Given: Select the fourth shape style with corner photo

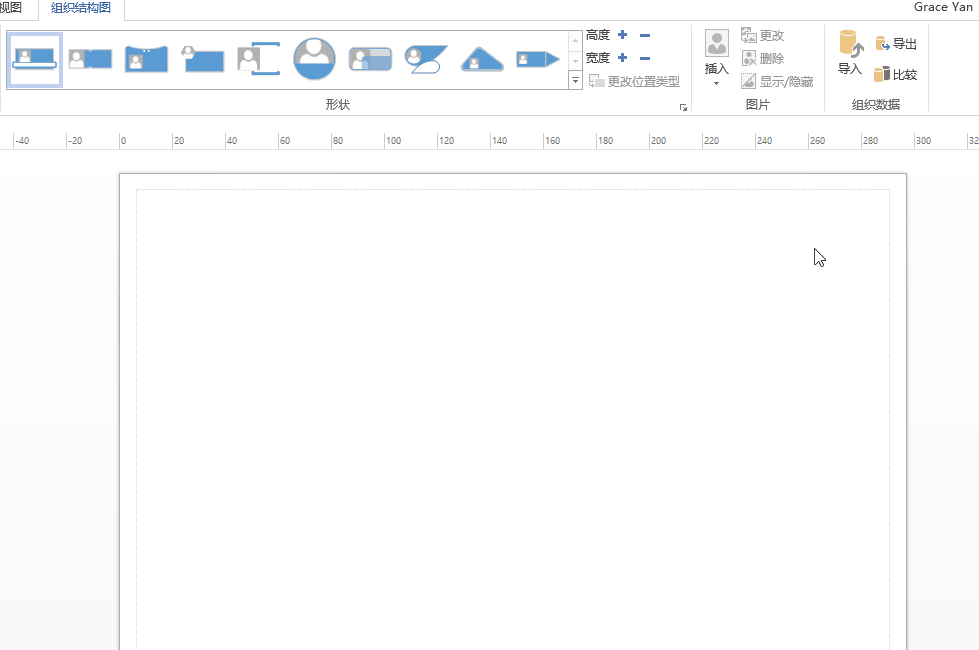Looking at the screenshot, I should [x=202, y=59].
